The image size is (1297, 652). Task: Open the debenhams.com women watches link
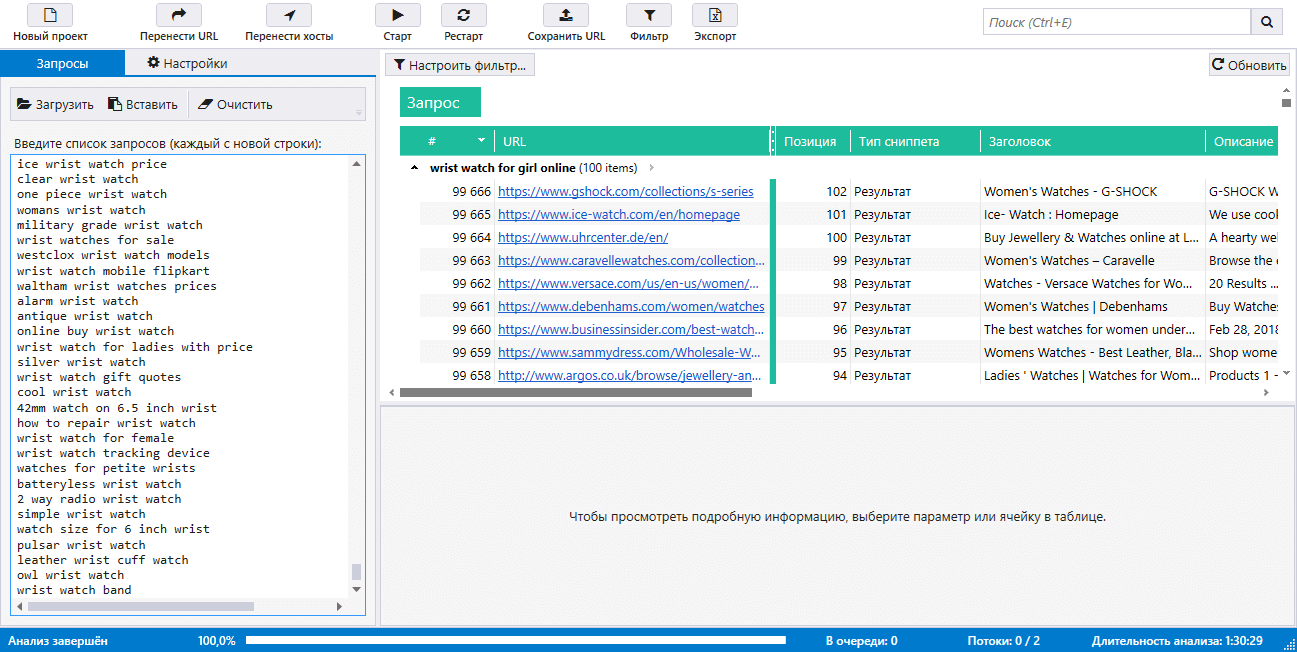pos(631,306)
